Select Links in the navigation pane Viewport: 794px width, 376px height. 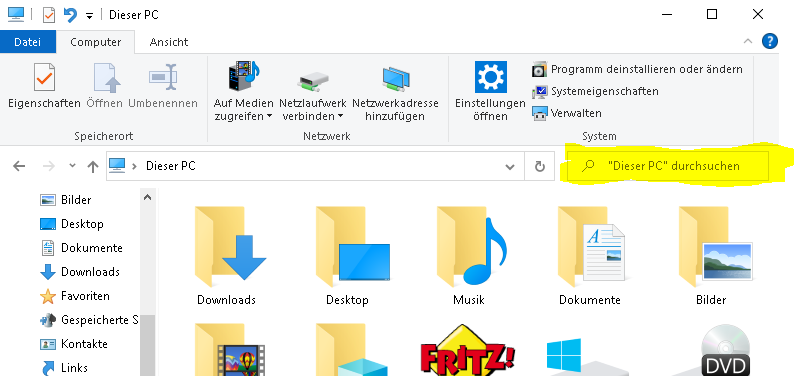[x=64, y=368]
